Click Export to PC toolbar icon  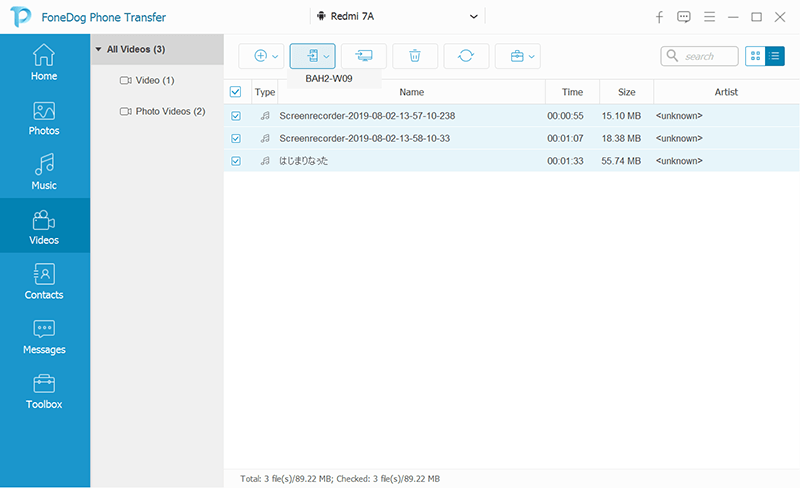pyautogui.click(x=364, y=56)
